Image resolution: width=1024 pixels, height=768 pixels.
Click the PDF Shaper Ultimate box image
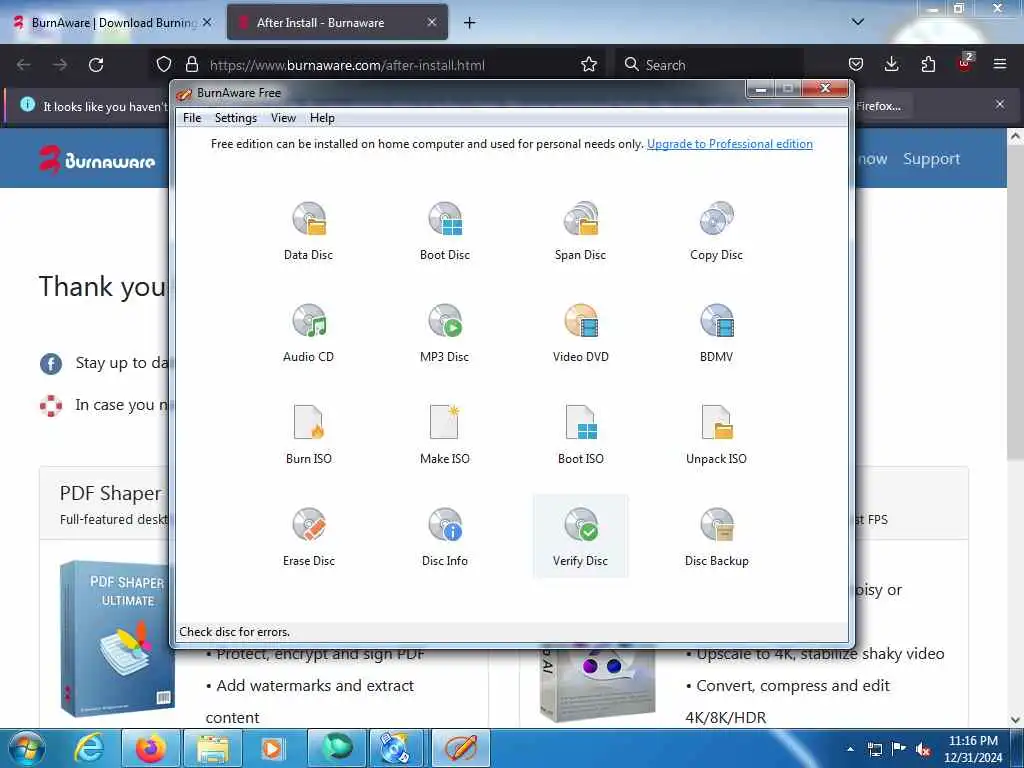pyautogui.click(x=117, y=639)
